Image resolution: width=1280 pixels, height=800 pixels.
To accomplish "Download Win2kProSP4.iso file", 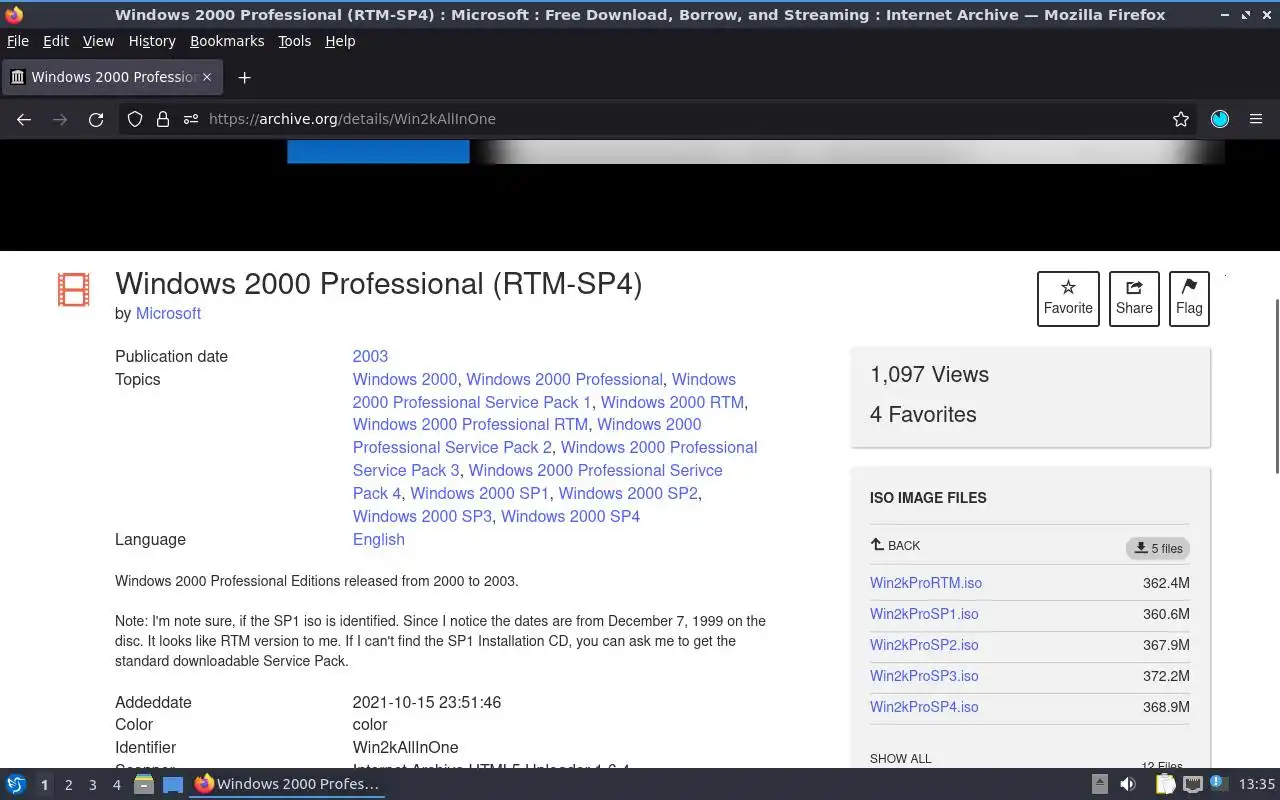I will (924, 707).
